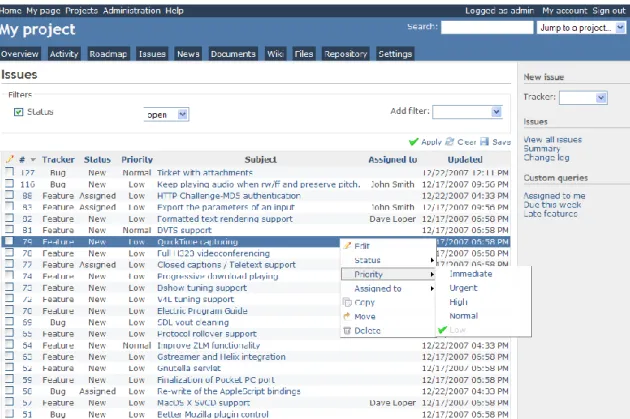
Task: Choose Urgent priority
Action: [463, 288]
